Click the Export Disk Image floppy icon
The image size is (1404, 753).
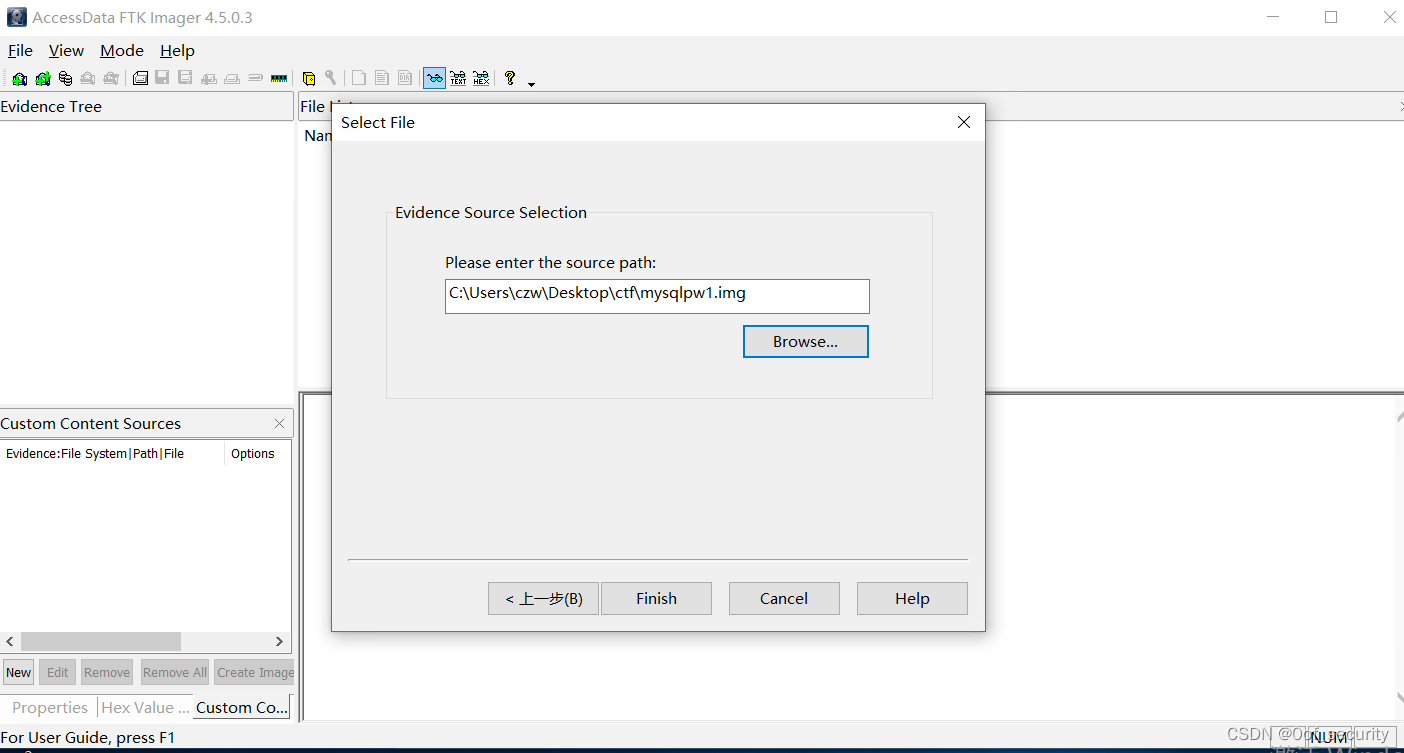point(162,78)
